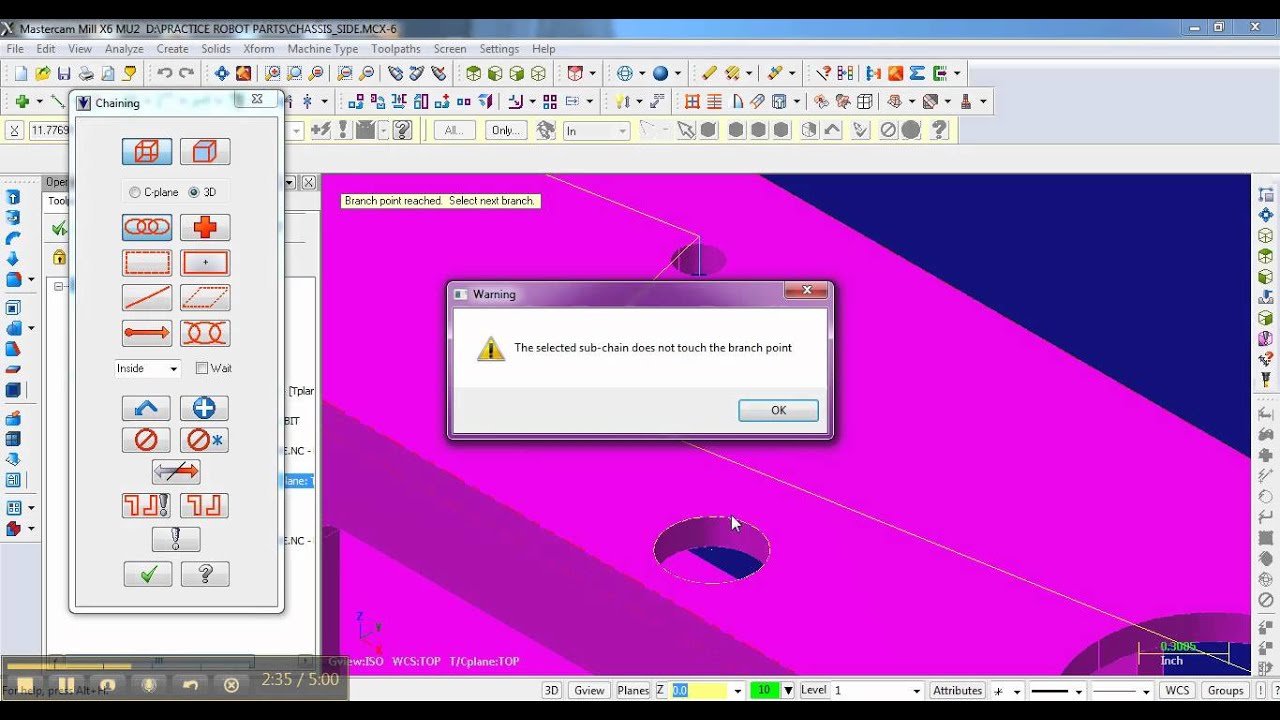This screenshot has width=1280, height=720.
Task: Open the Analyze menu
Action: [124, 48]
